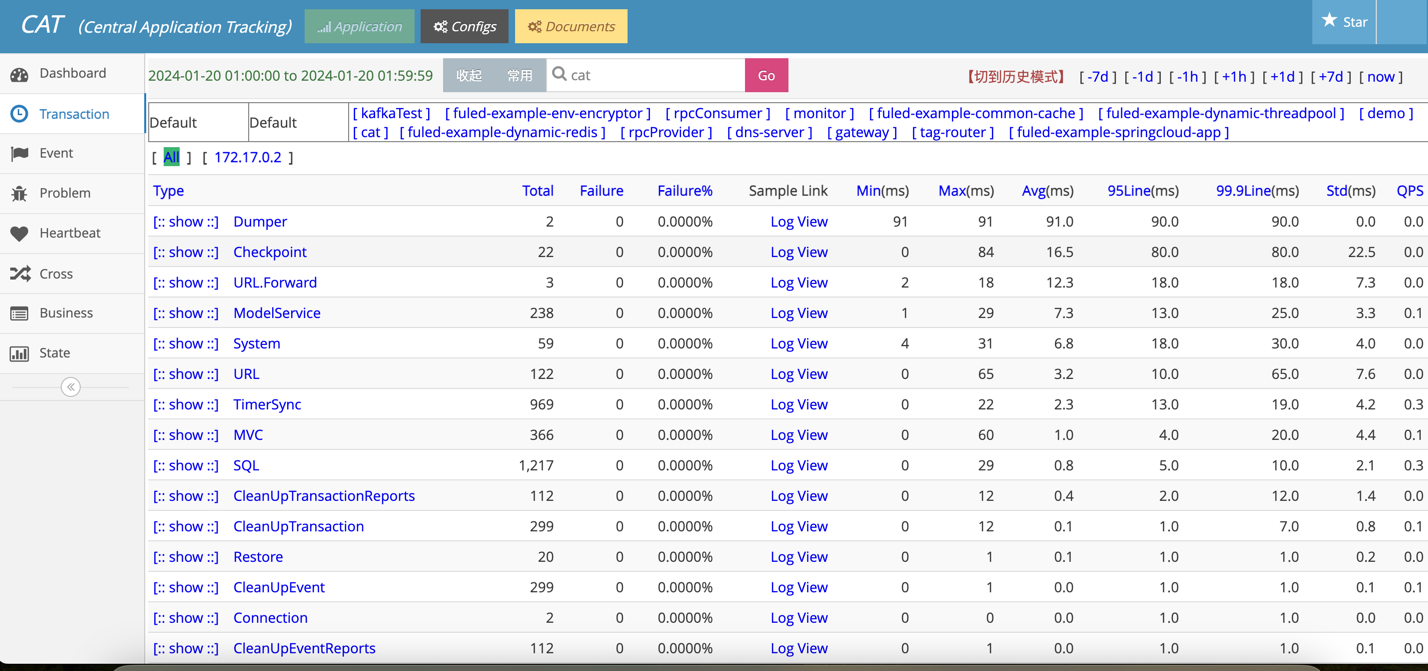
Task: Expand the chart for Dumper with show
Action: point(185,222)
